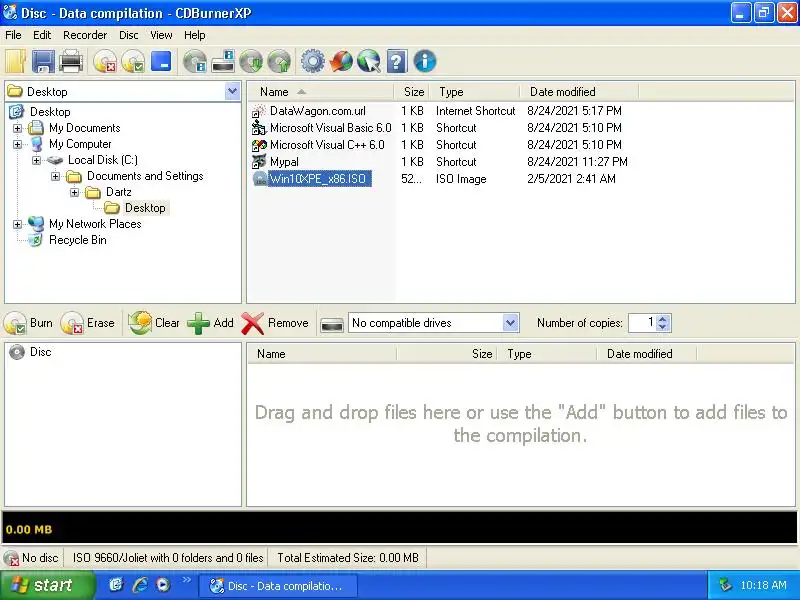Click the disc green down-arrow icon
This screenshot has width=800, height=600.
(x=251, y=62)
